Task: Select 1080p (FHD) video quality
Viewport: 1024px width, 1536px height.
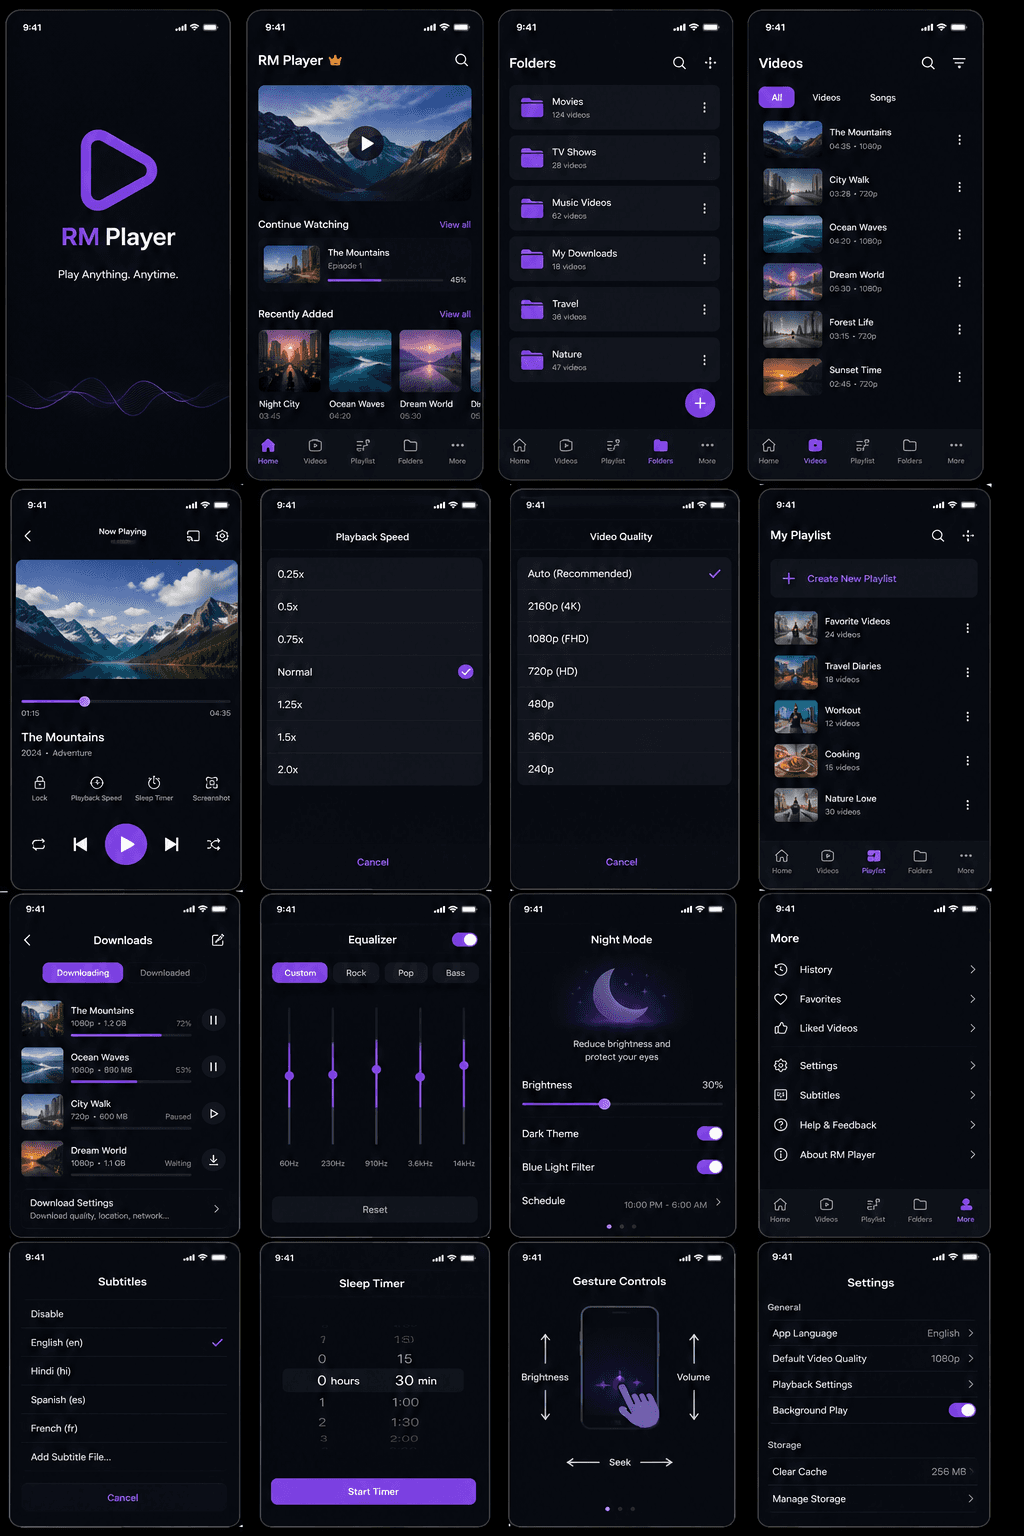Action: point(622,639)
